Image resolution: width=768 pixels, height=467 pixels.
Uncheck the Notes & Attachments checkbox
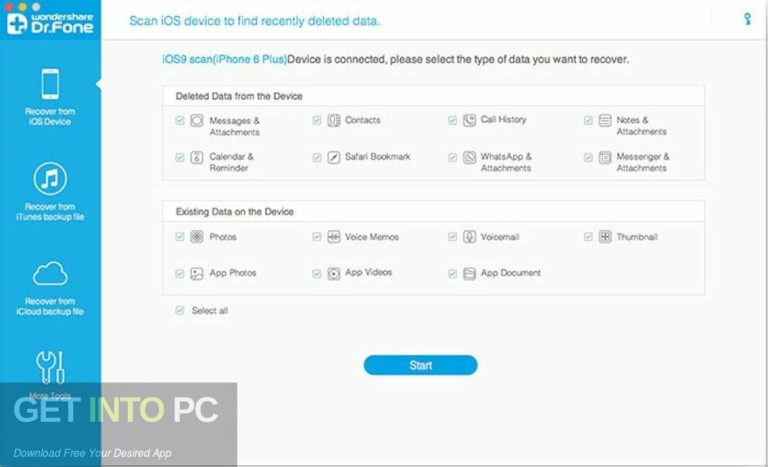click(588, 120)
